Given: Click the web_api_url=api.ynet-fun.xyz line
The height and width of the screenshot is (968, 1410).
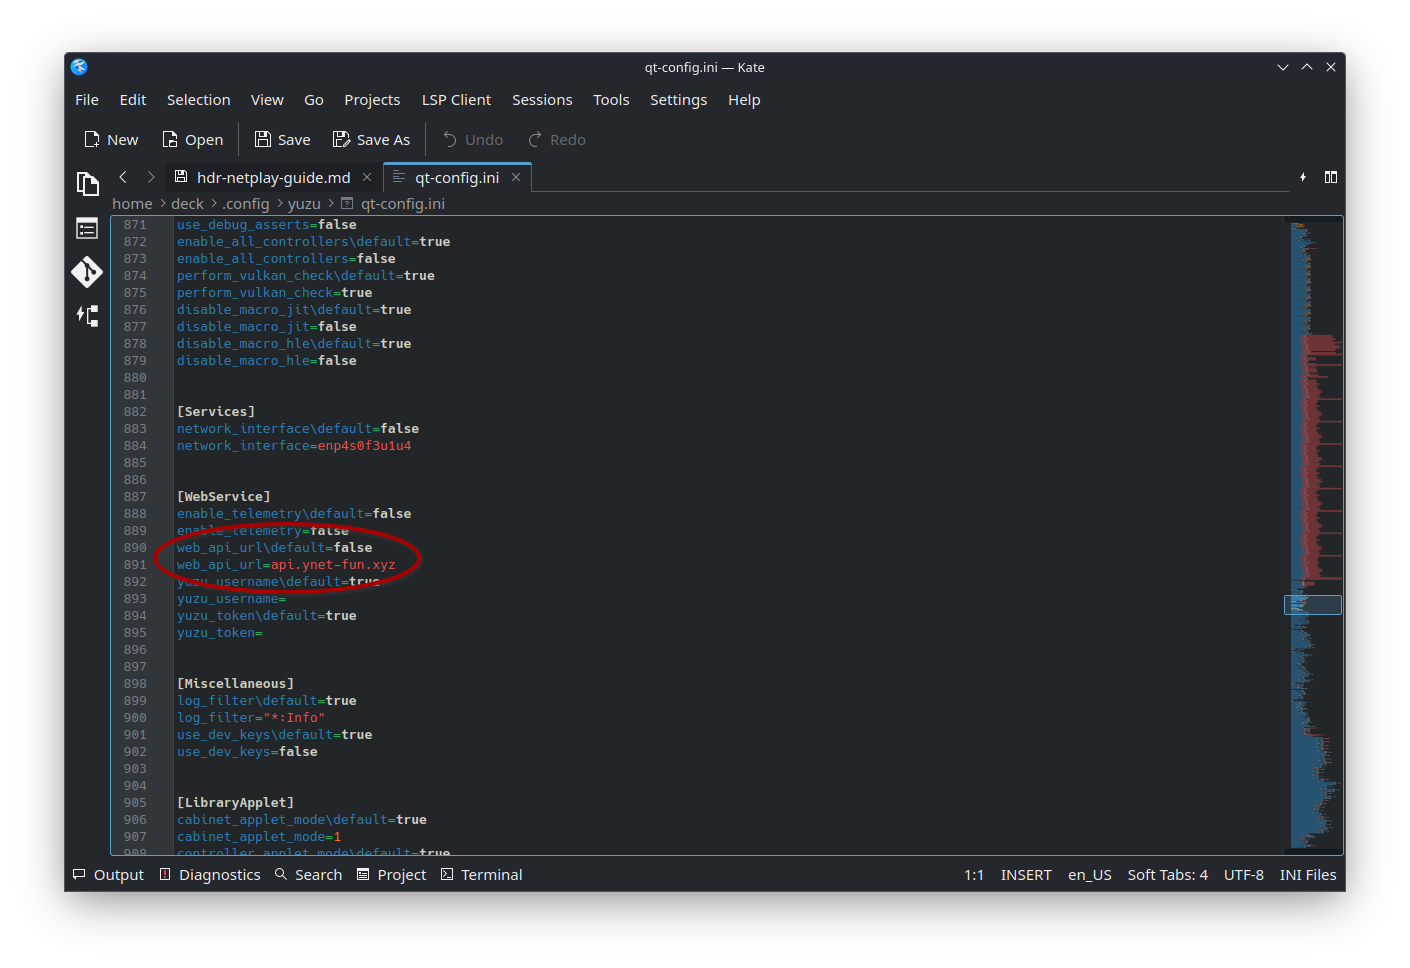Looking at the screenshot, I should click(286, 565).
